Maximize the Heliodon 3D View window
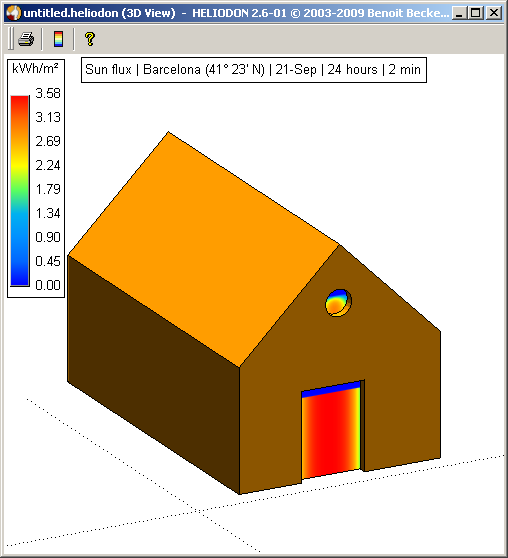 (x=476, y=13)
